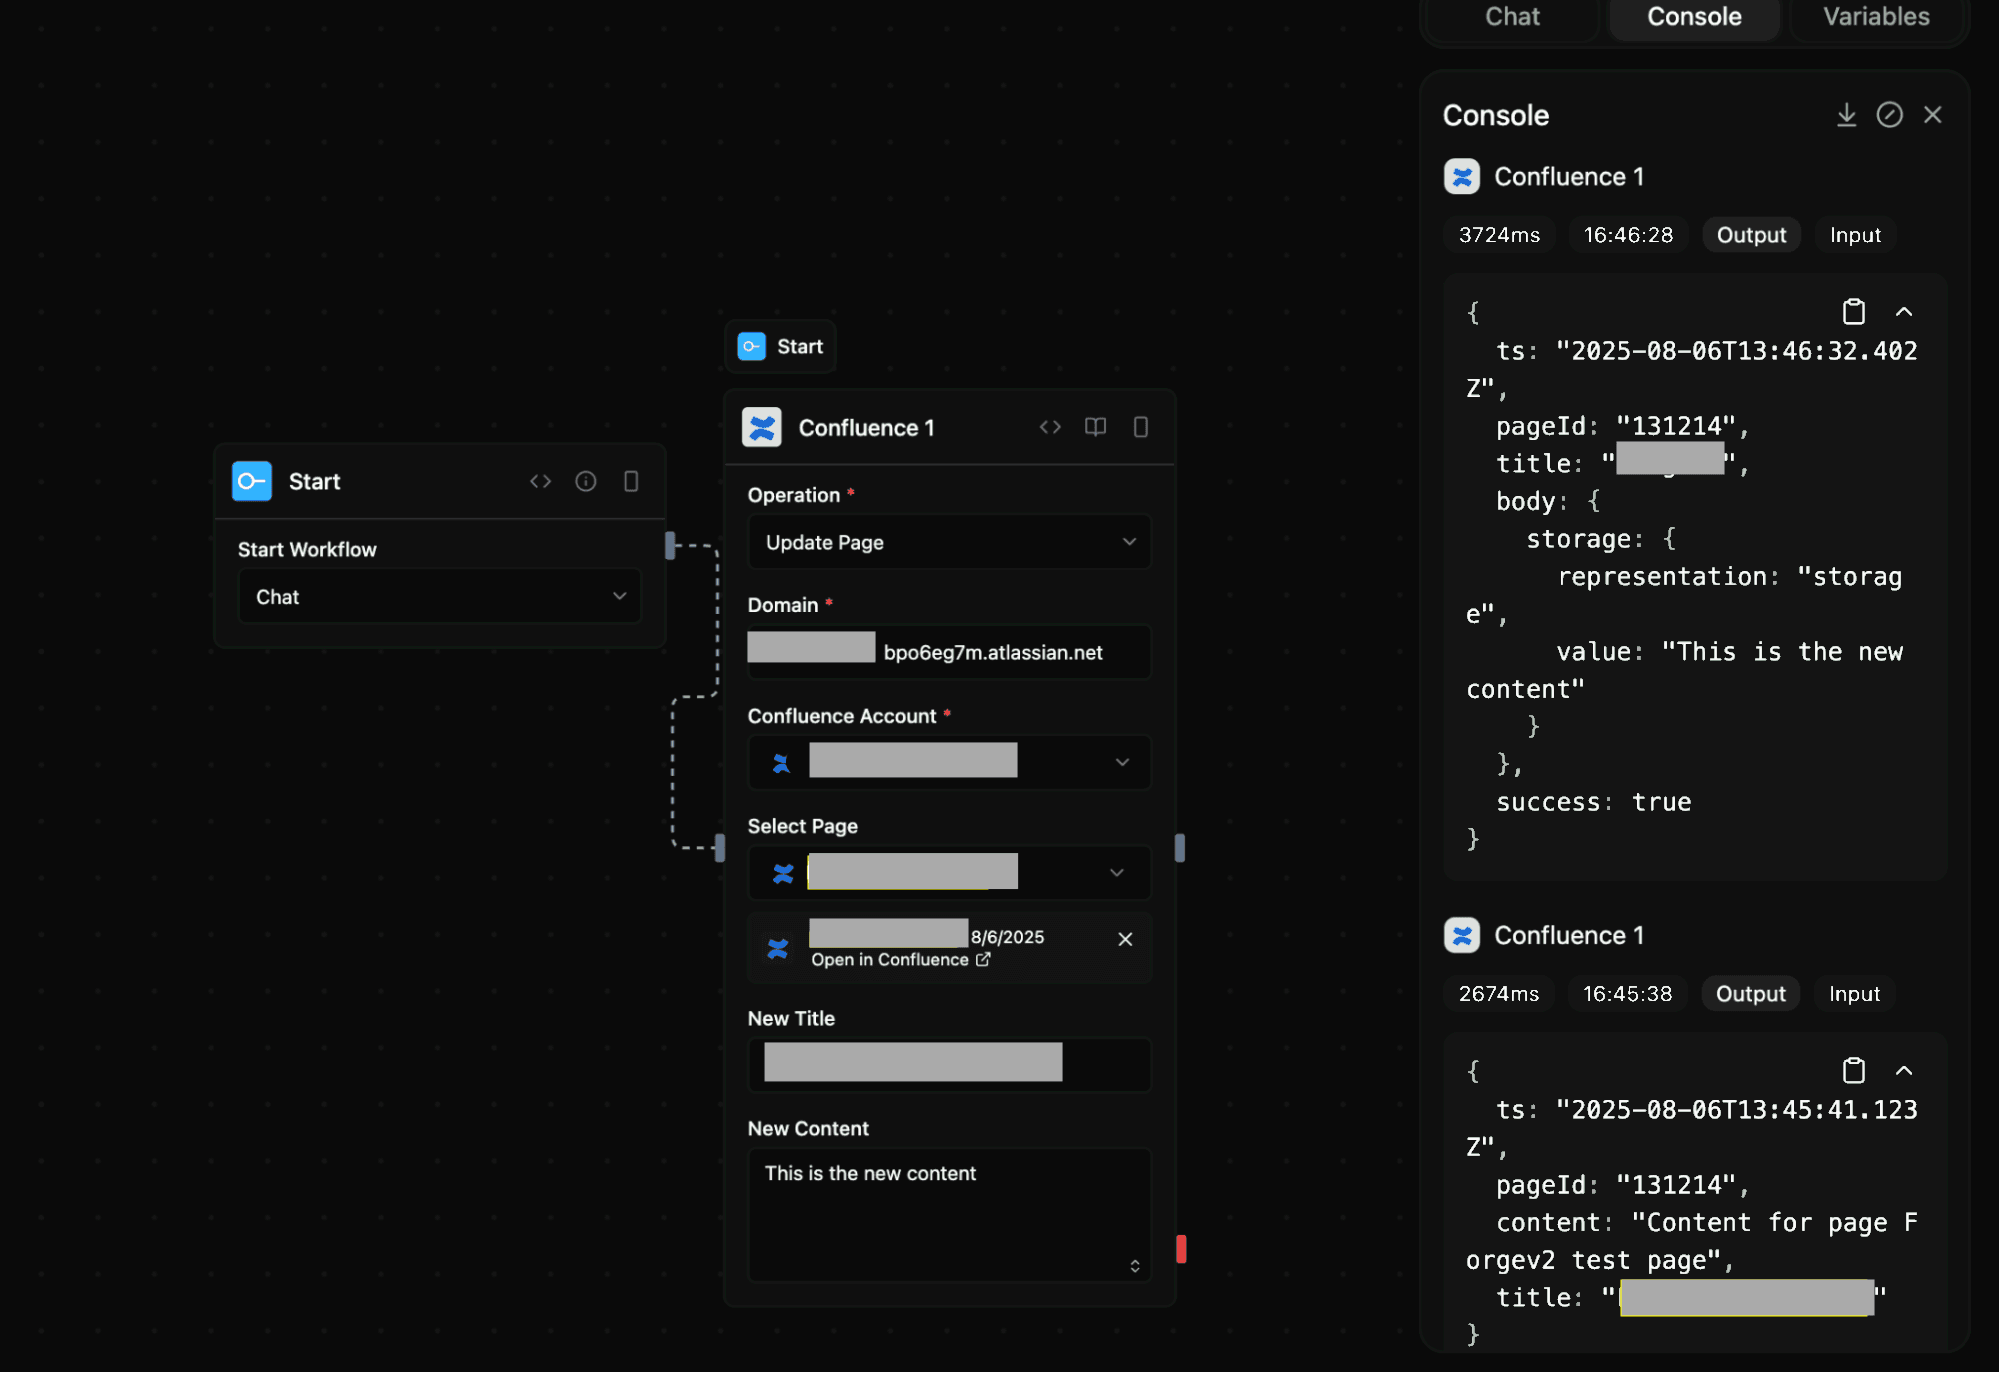Open the Operation dropdown showing Update Page
Image resolution: width=1999 pixels, height=1373 pixels.
[948, 542]
